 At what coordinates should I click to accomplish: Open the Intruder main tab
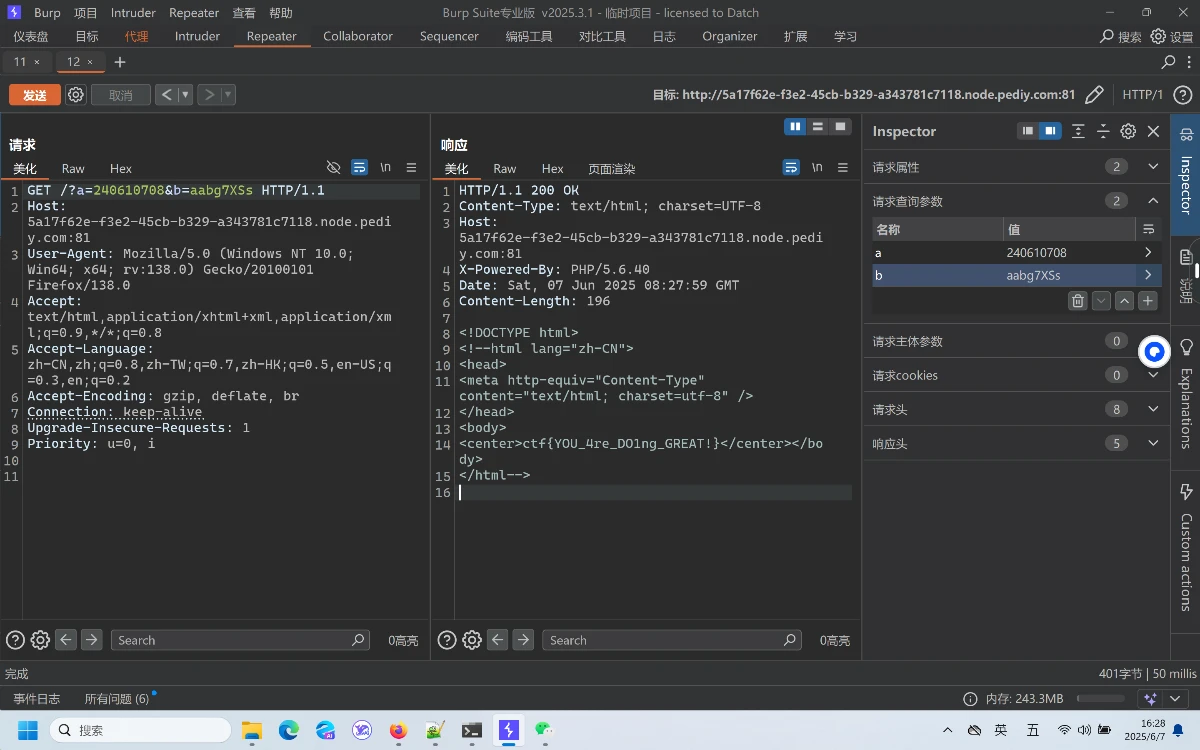[197, 36]
